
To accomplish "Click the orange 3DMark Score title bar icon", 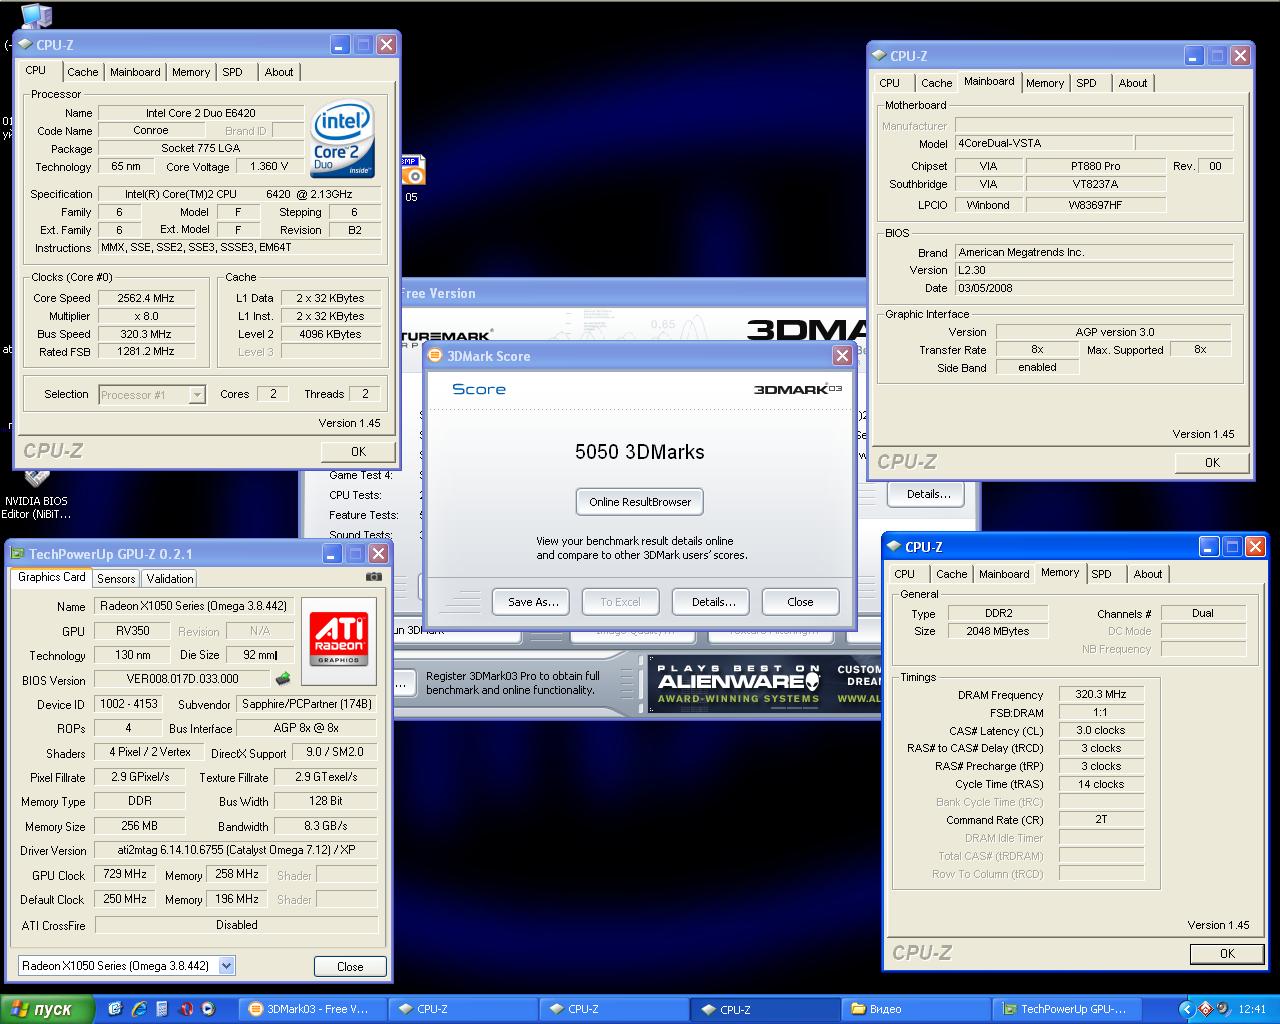I will pos(435,355).
